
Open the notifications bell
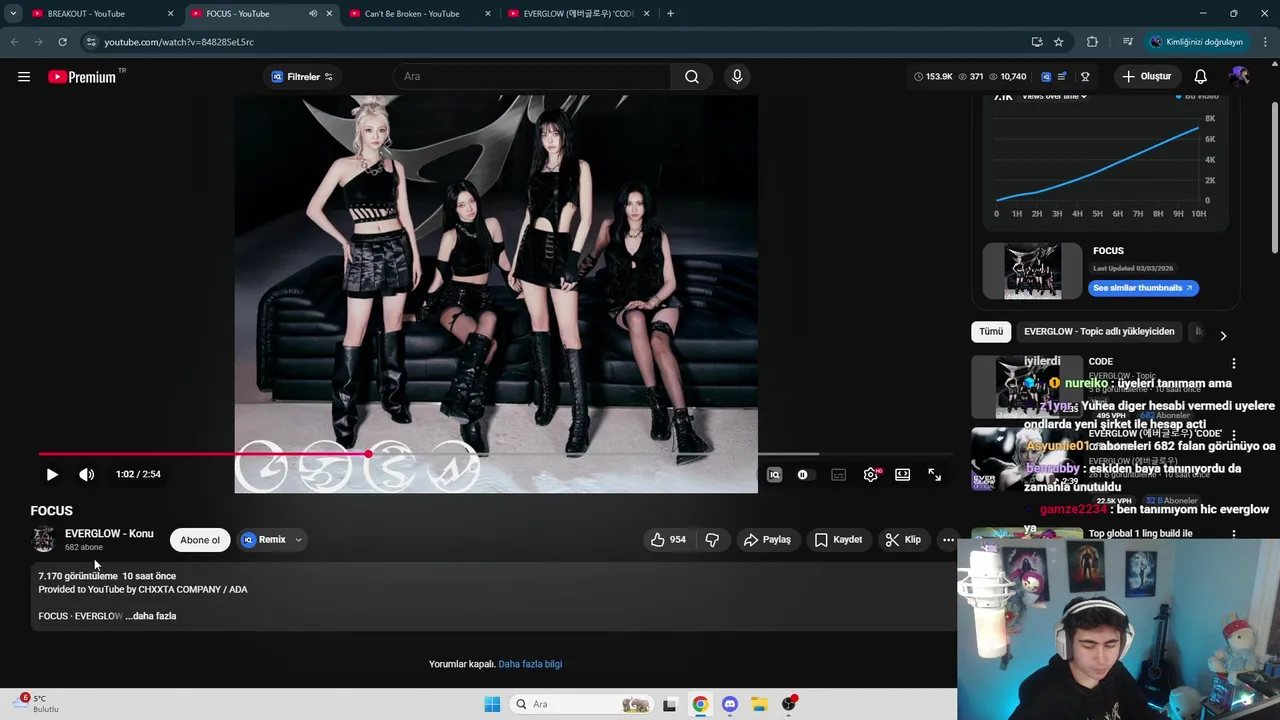1200,77
